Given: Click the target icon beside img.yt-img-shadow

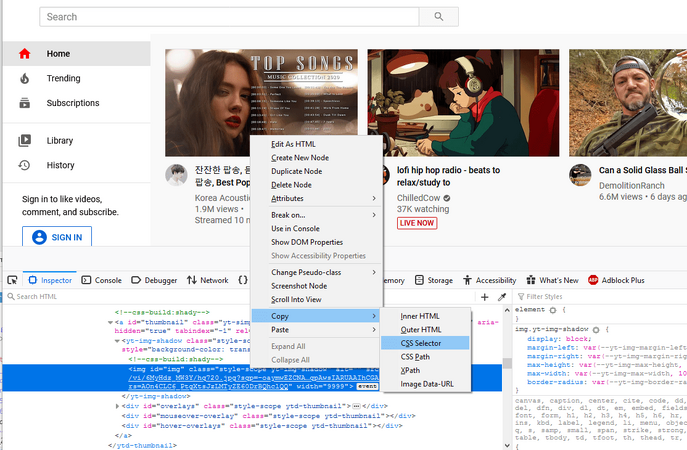Looking at the screenshot, I should point(596,329).
